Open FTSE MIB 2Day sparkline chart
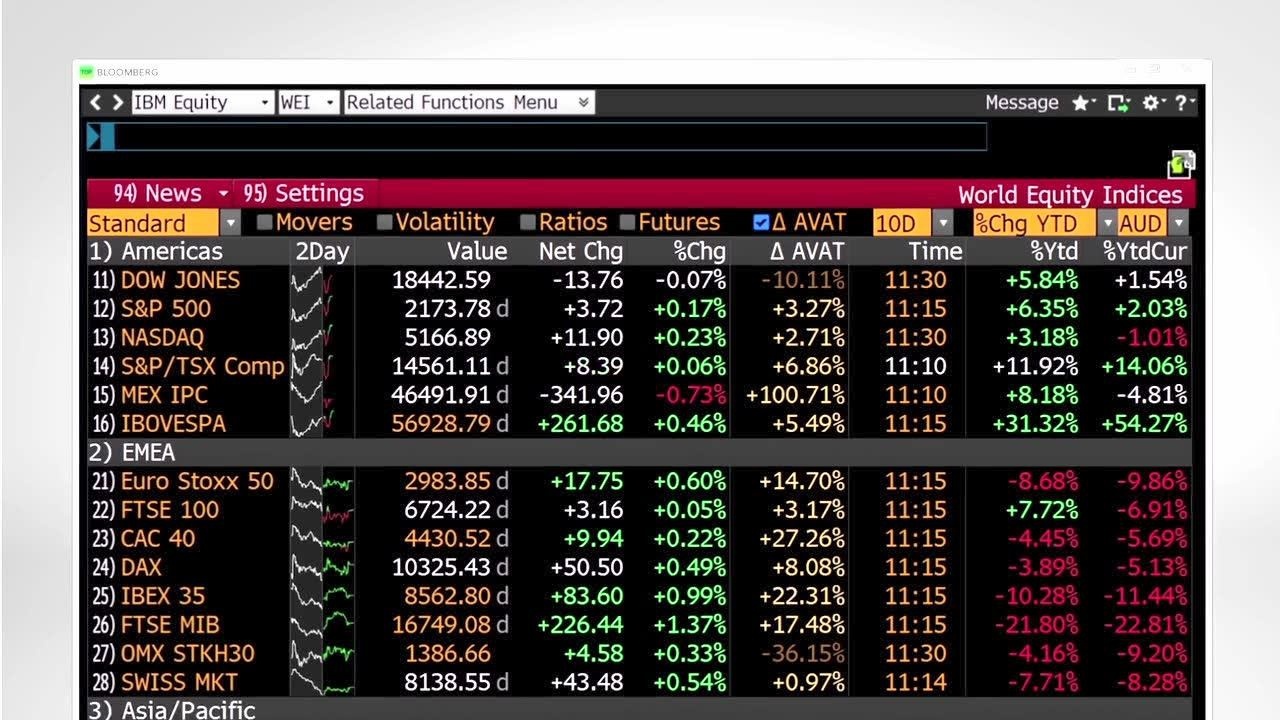This screenshot has height=720, width=1280. pyautogui.click(x=322, y=625)
